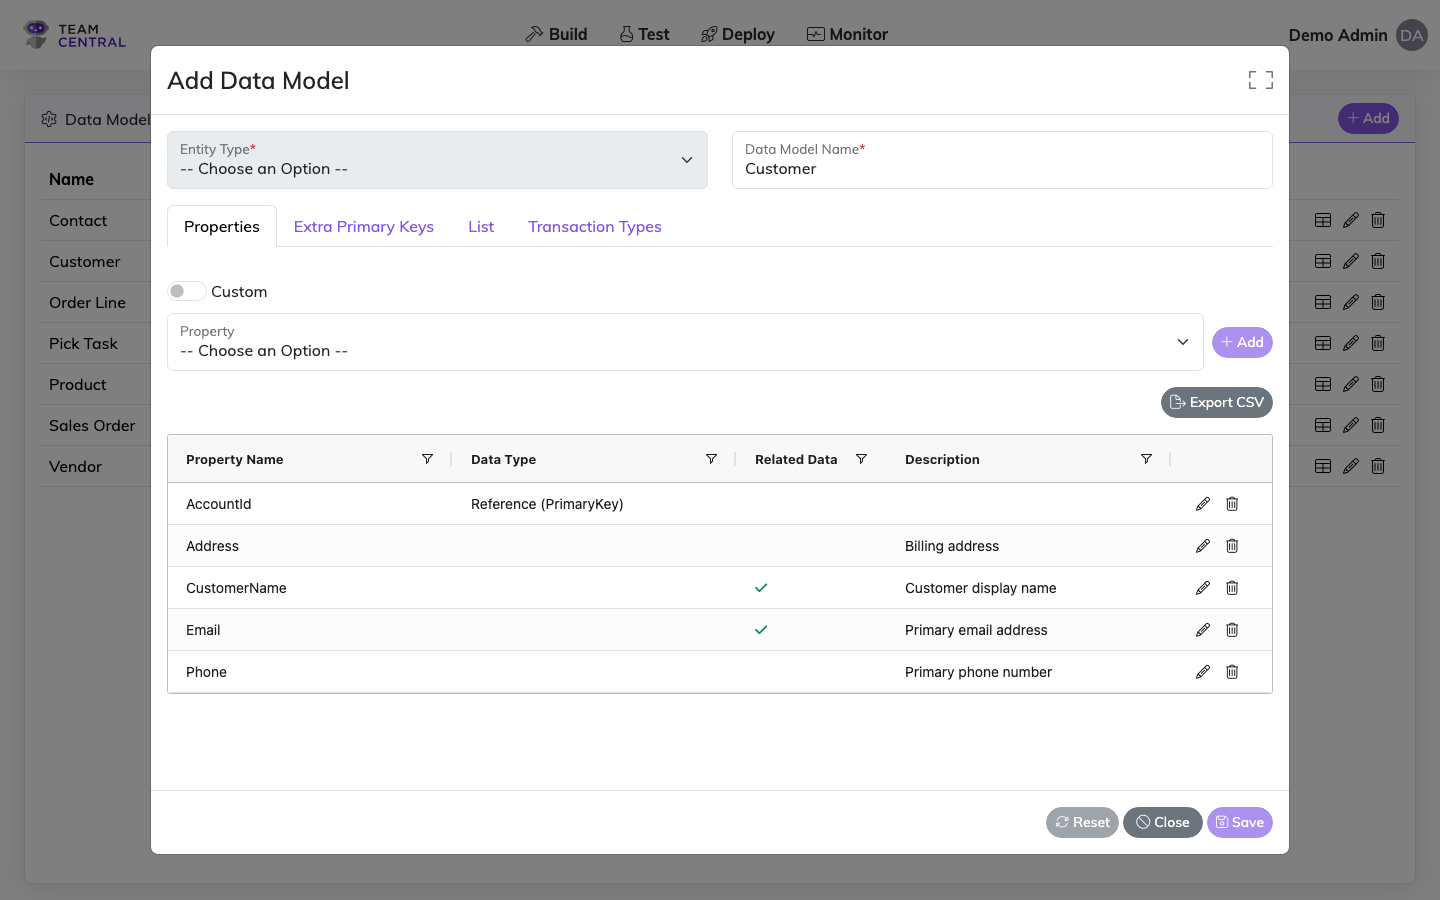Image resolution: width=1440 pixels, height=900 pixels.
Task: Click the Export CSV button
Action: click(1217, 402)
